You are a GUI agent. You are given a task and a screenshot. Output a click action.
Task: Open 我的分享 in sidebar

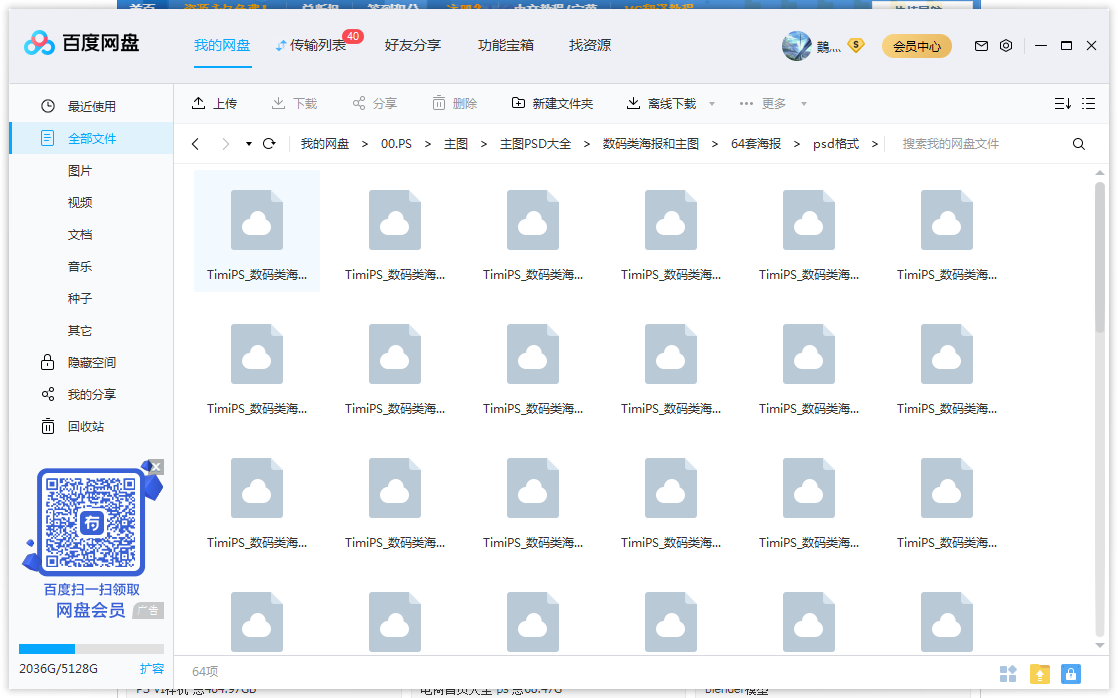pos(91,394)
